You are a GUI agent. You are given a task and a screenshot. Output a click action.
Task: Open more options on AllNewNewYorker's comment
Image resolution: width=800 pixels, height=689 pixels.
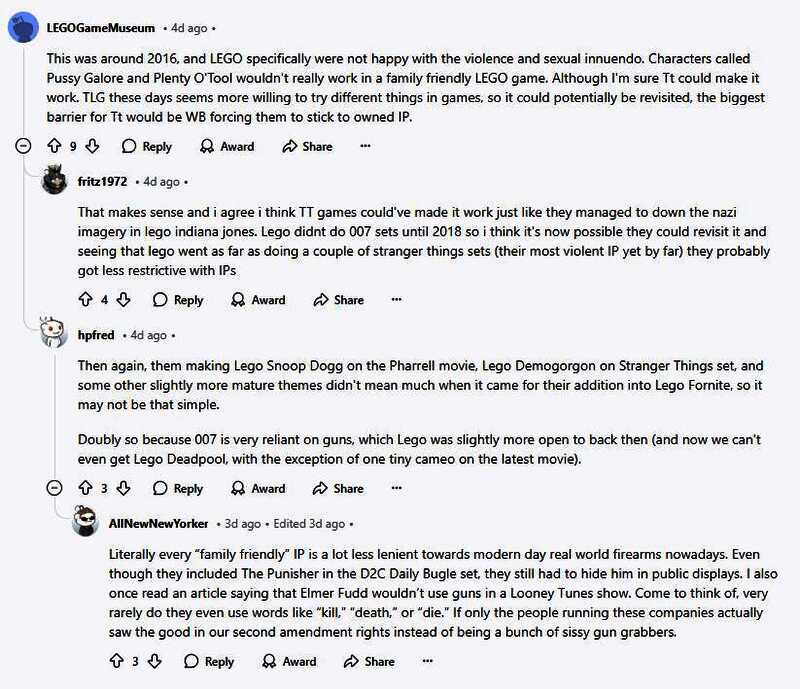click(x=427, y=661)
